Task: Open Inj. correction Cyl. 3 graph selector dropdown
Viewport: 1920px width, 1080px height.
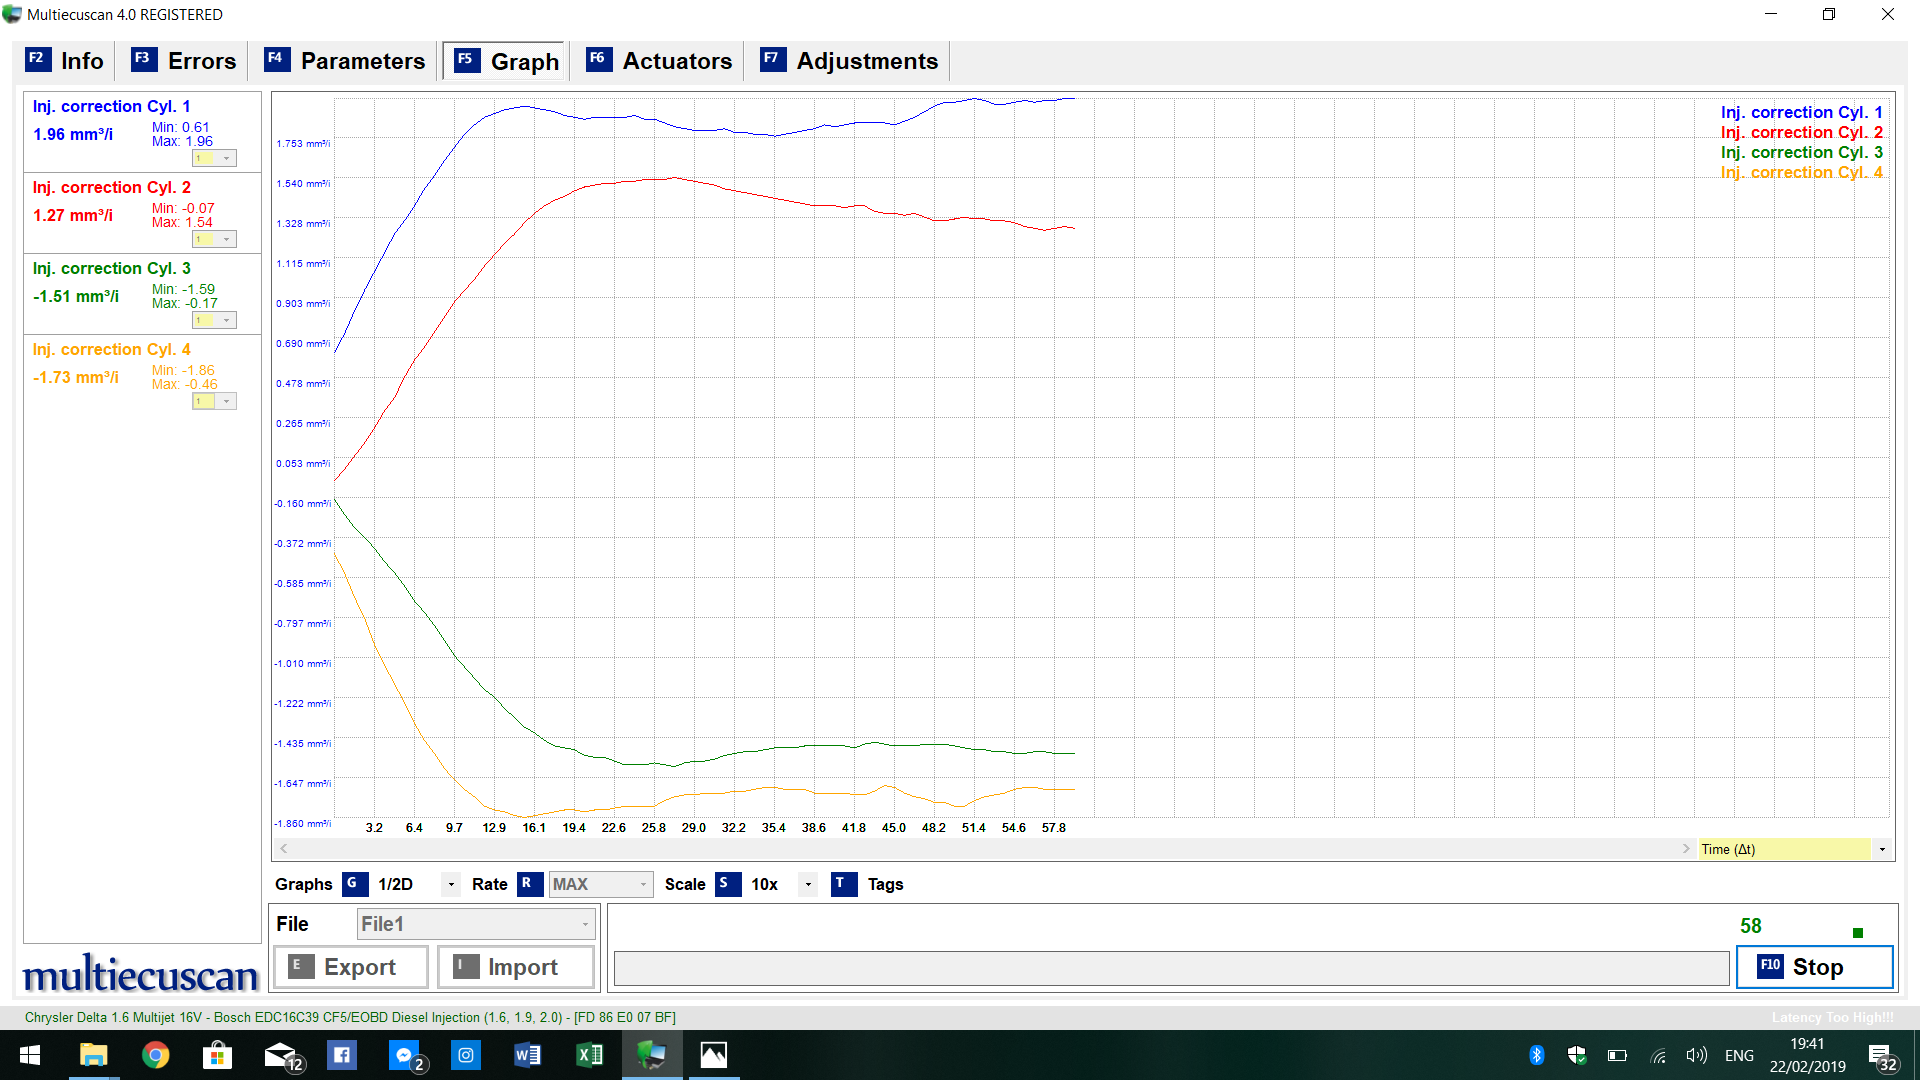Action: tap(227, 320)
